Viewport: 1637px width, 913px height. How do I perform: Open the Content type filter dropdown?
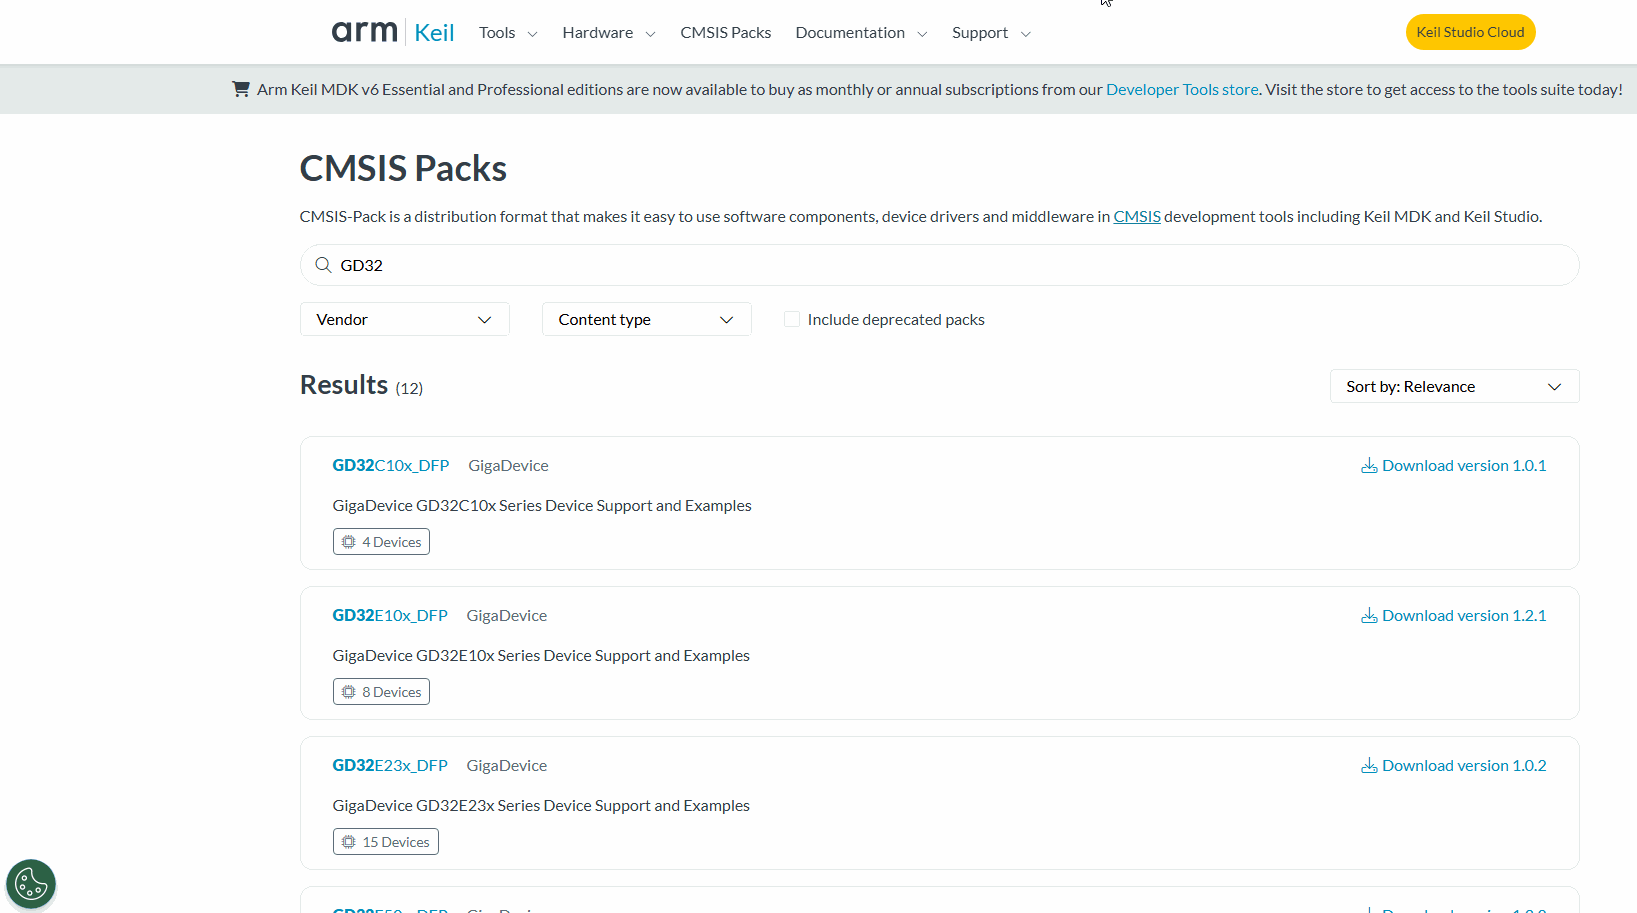[x=647, y=319]
